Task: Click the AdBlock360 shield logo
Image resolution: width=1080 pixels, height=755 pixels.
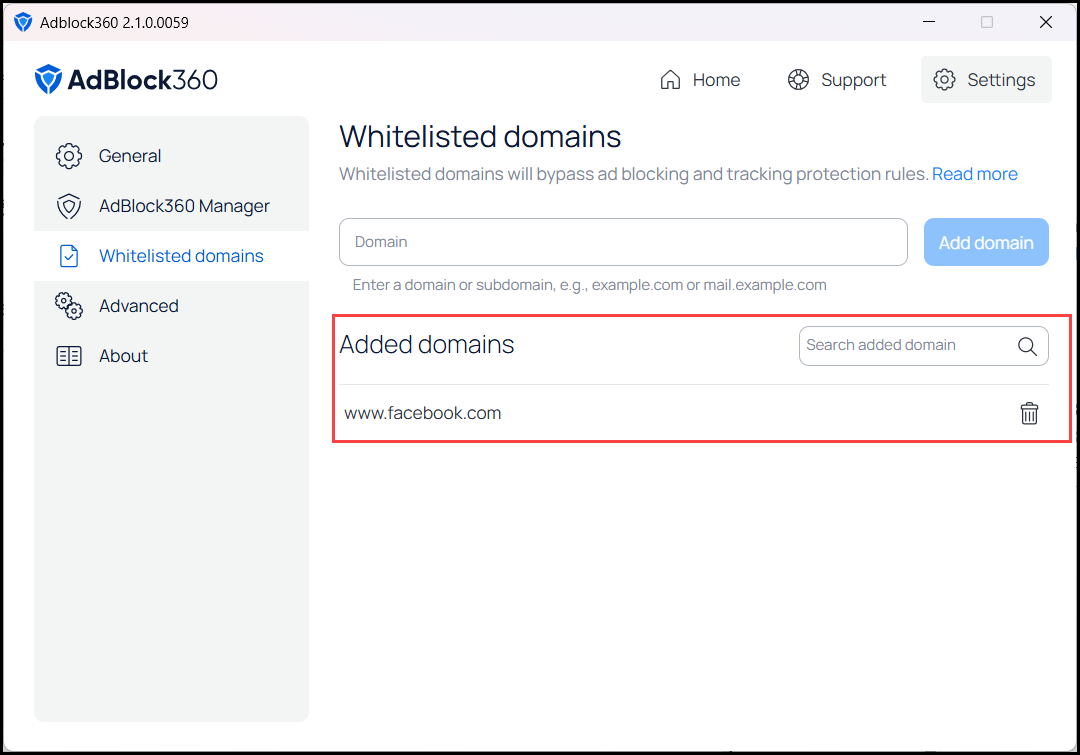Action: [x=48, y=79]
